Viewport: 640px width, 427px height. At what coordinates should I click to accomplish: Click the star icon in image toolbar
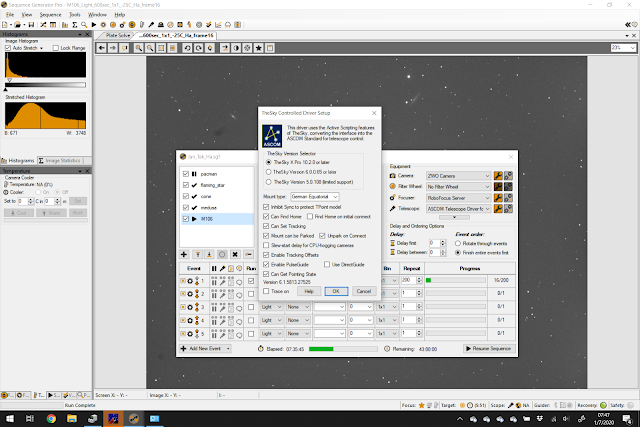coord(259,48)
